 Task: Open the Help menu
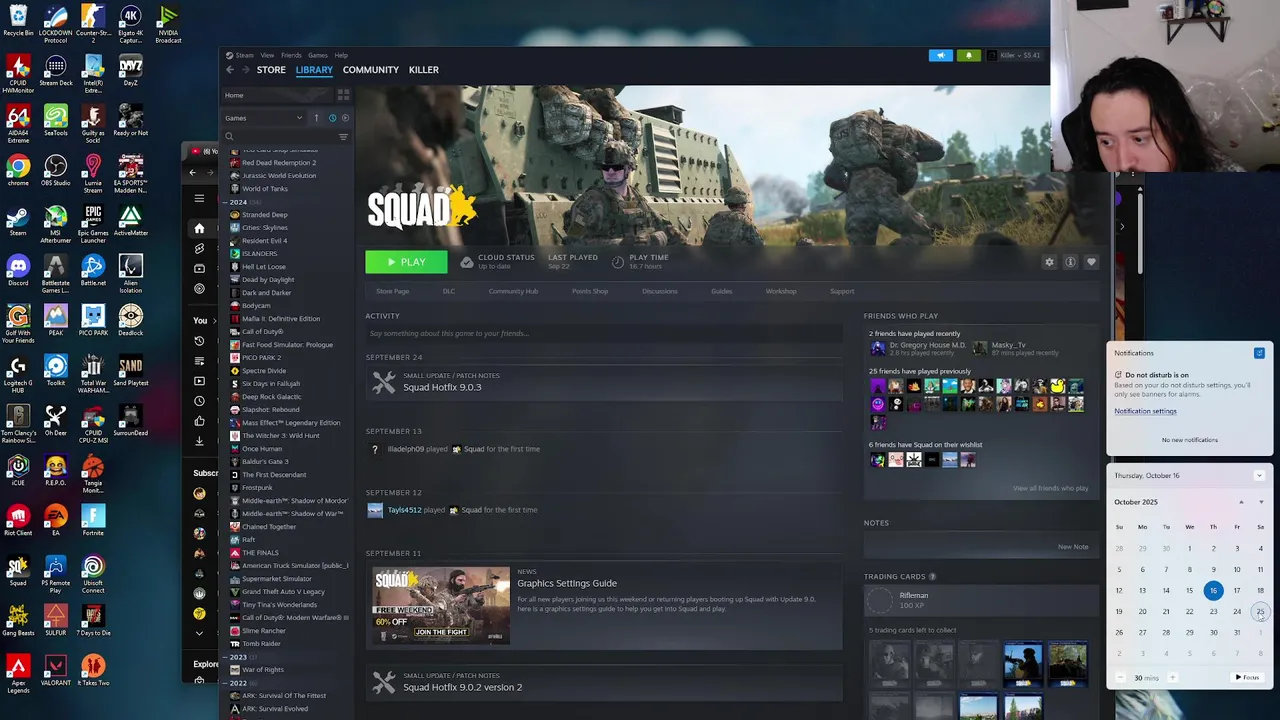341,55
